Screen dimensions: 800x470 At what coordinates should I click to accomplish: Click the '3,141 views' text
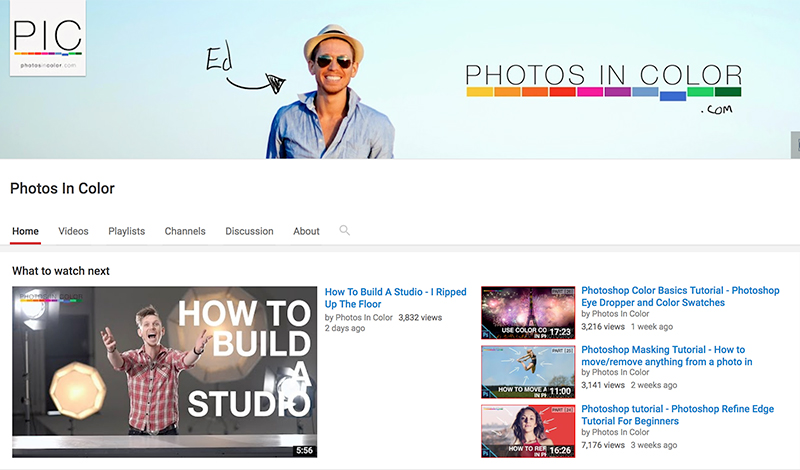tap(603, 385)
